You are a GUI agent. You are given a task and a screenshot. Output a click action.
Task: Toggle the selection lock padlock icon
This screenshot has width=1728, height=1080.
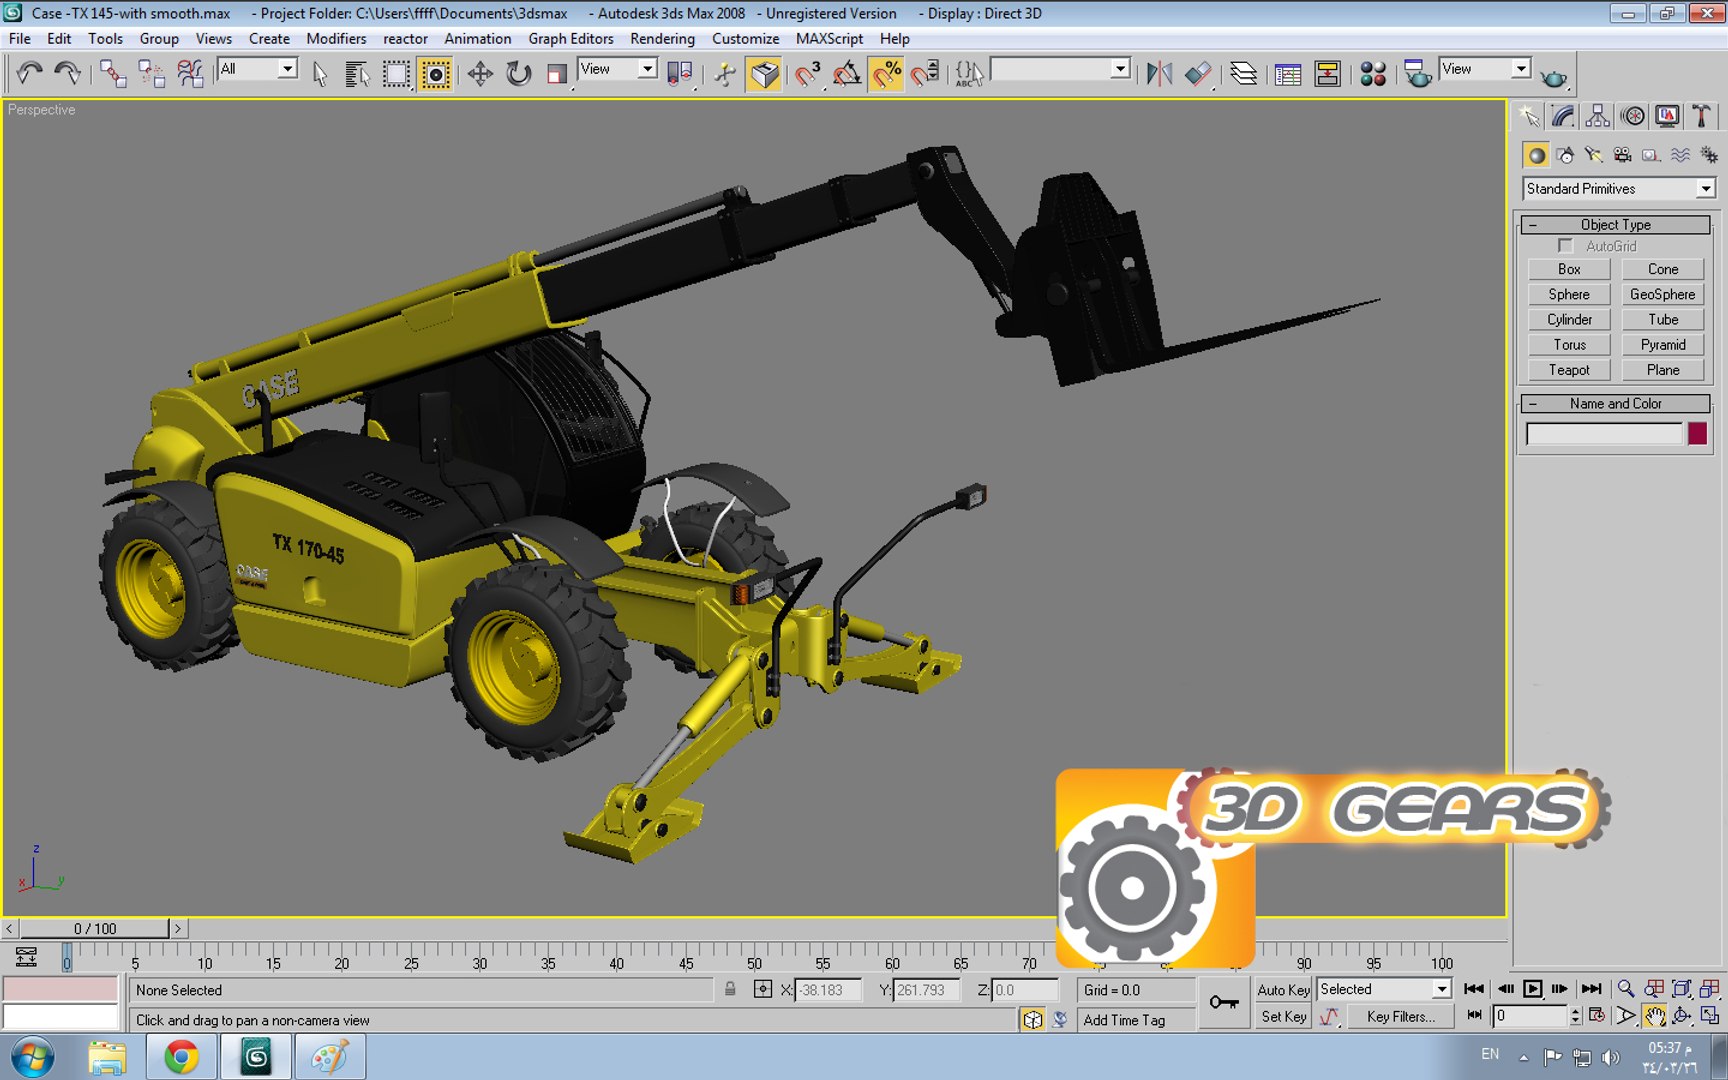coord(730,989)
